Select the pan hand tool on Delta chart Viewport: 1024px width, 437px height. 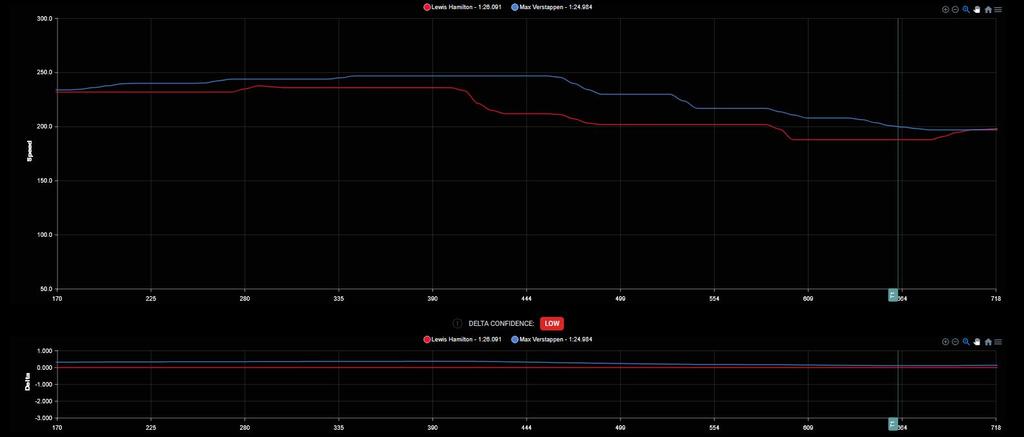[977, 342]
